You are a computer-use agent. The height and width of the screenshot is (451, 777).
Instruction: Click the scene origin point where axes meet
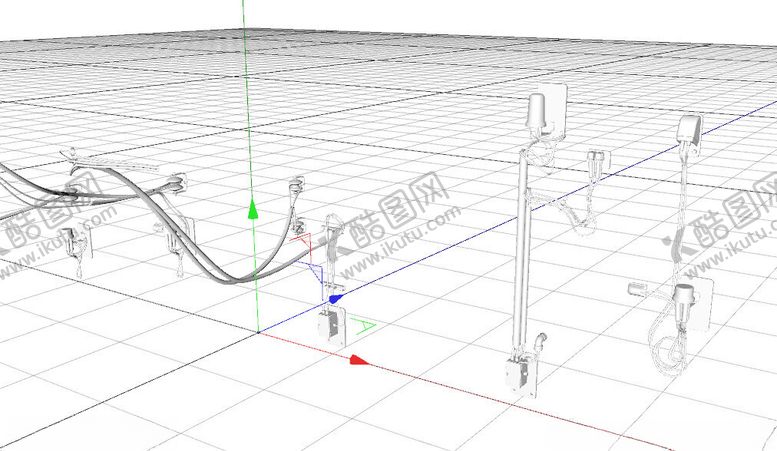pos(258,331)
